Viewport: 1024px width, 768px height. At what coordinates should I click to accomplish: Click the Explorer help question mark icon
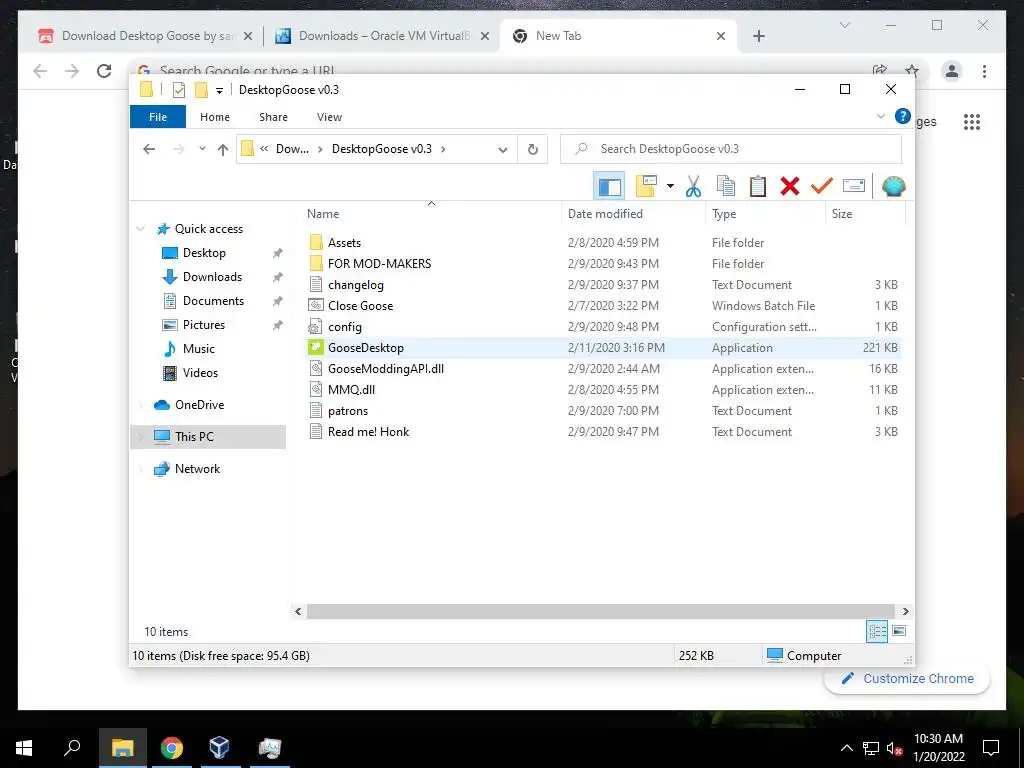(903, 116)
